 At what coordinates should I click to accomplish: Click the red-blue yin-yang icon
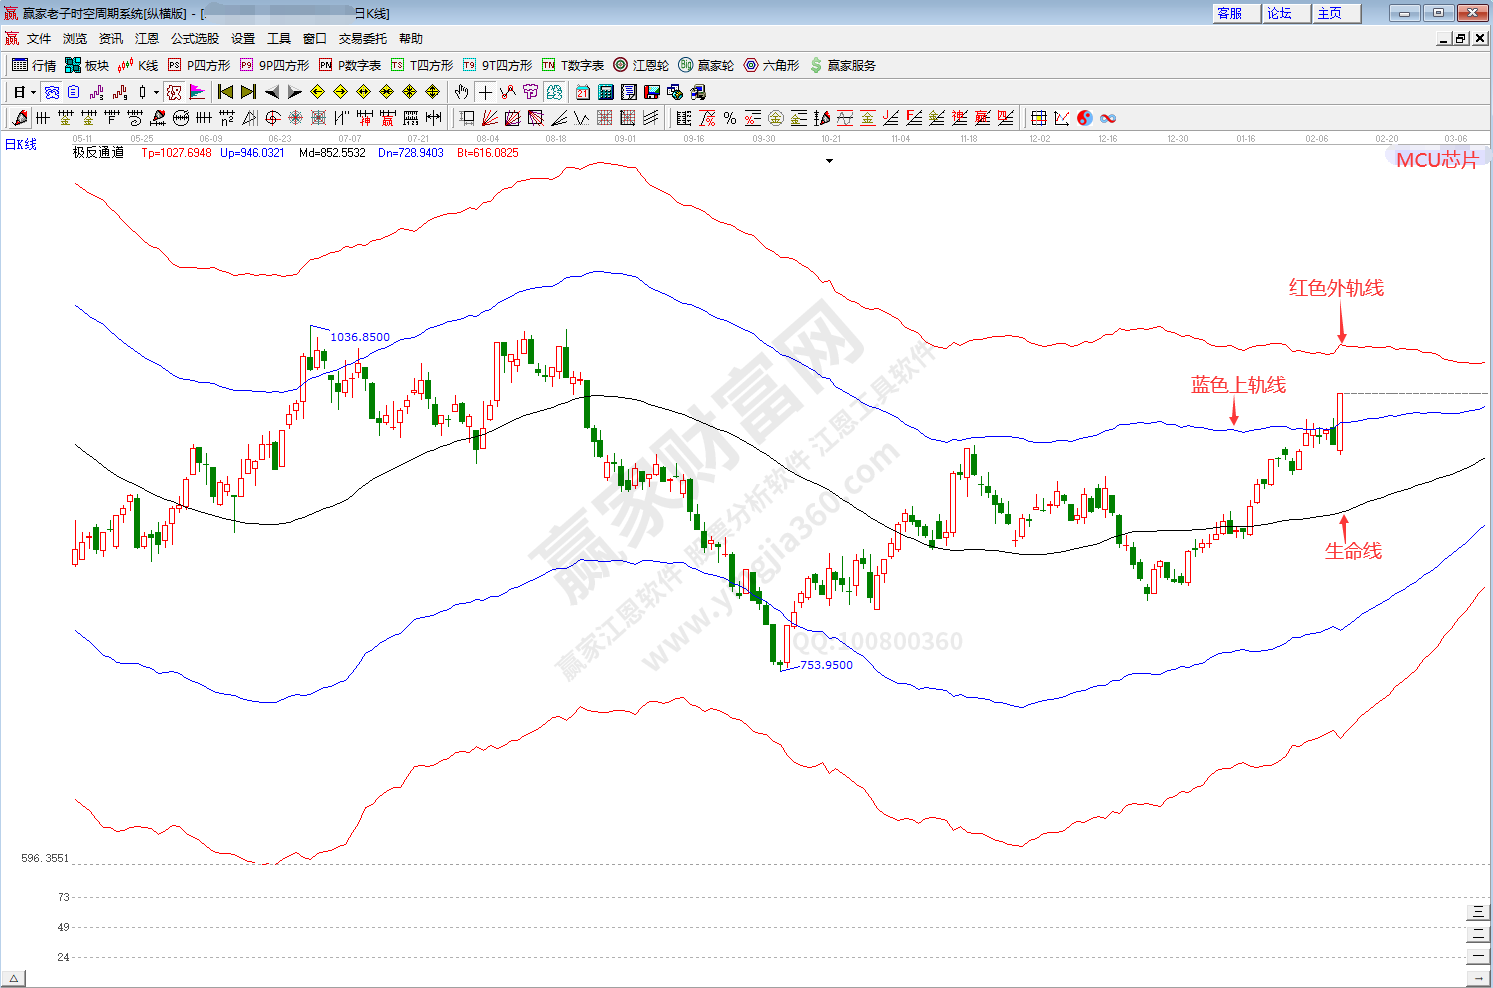click(1085, 118)
